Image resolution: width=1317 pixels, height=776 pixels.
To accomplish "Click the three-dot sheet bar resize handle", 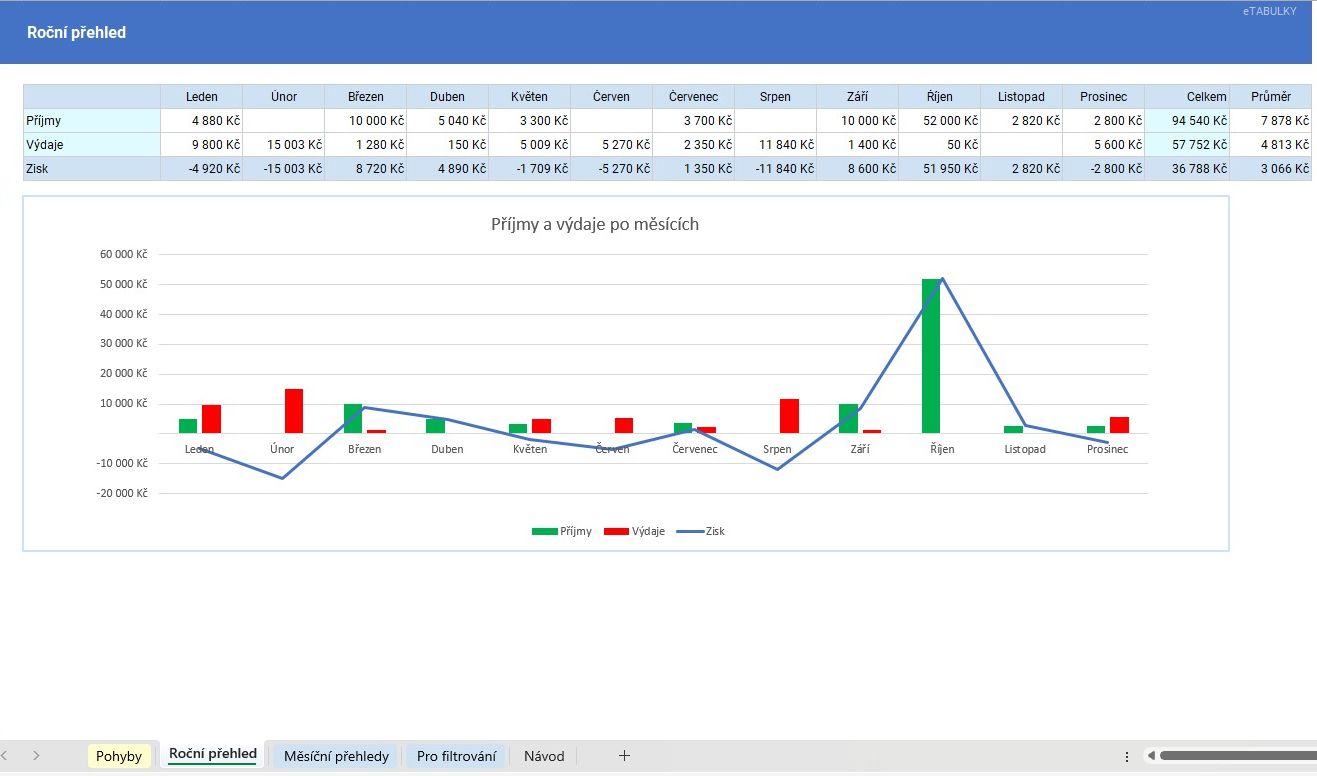I will pyautogui.click(x=1127, y=756).
